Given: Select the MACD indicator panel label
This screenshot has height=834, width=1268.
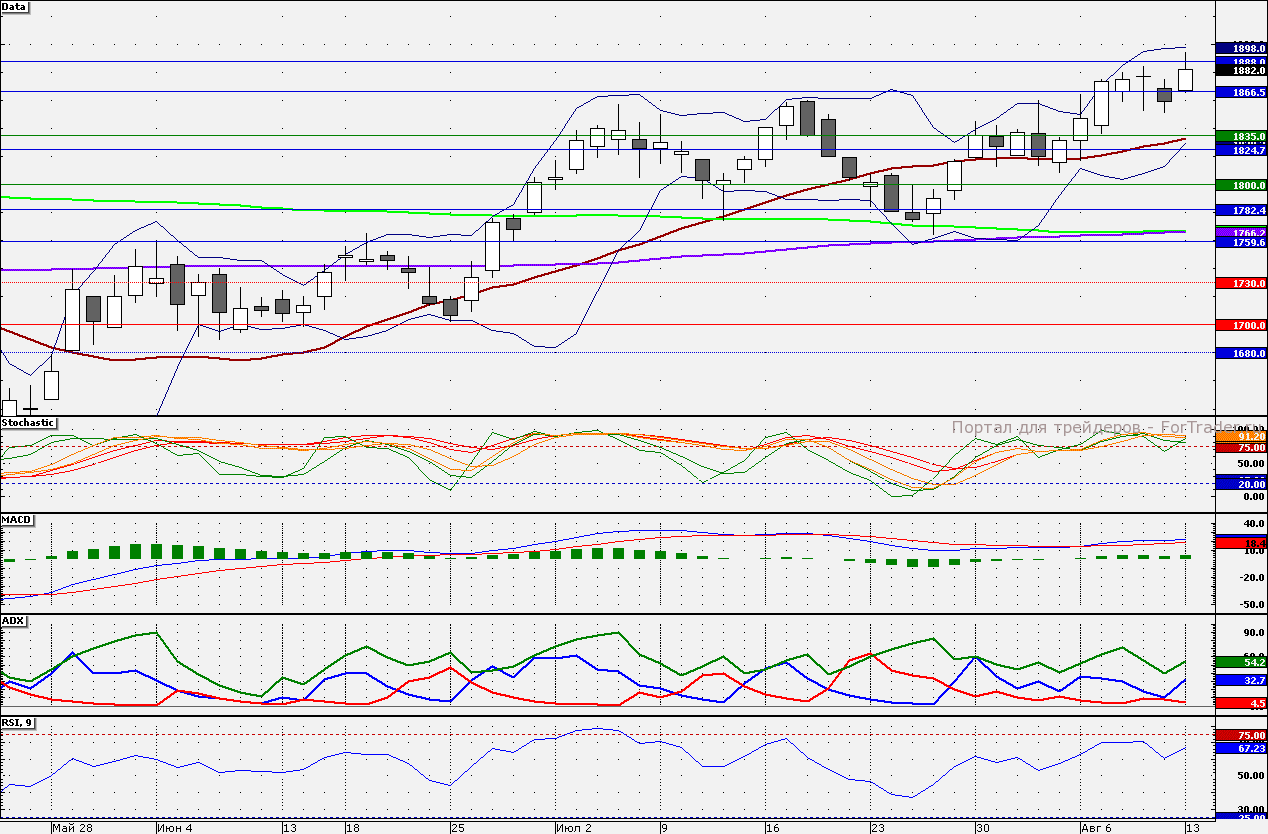Looking at the screenshot, I should (17, 520).
